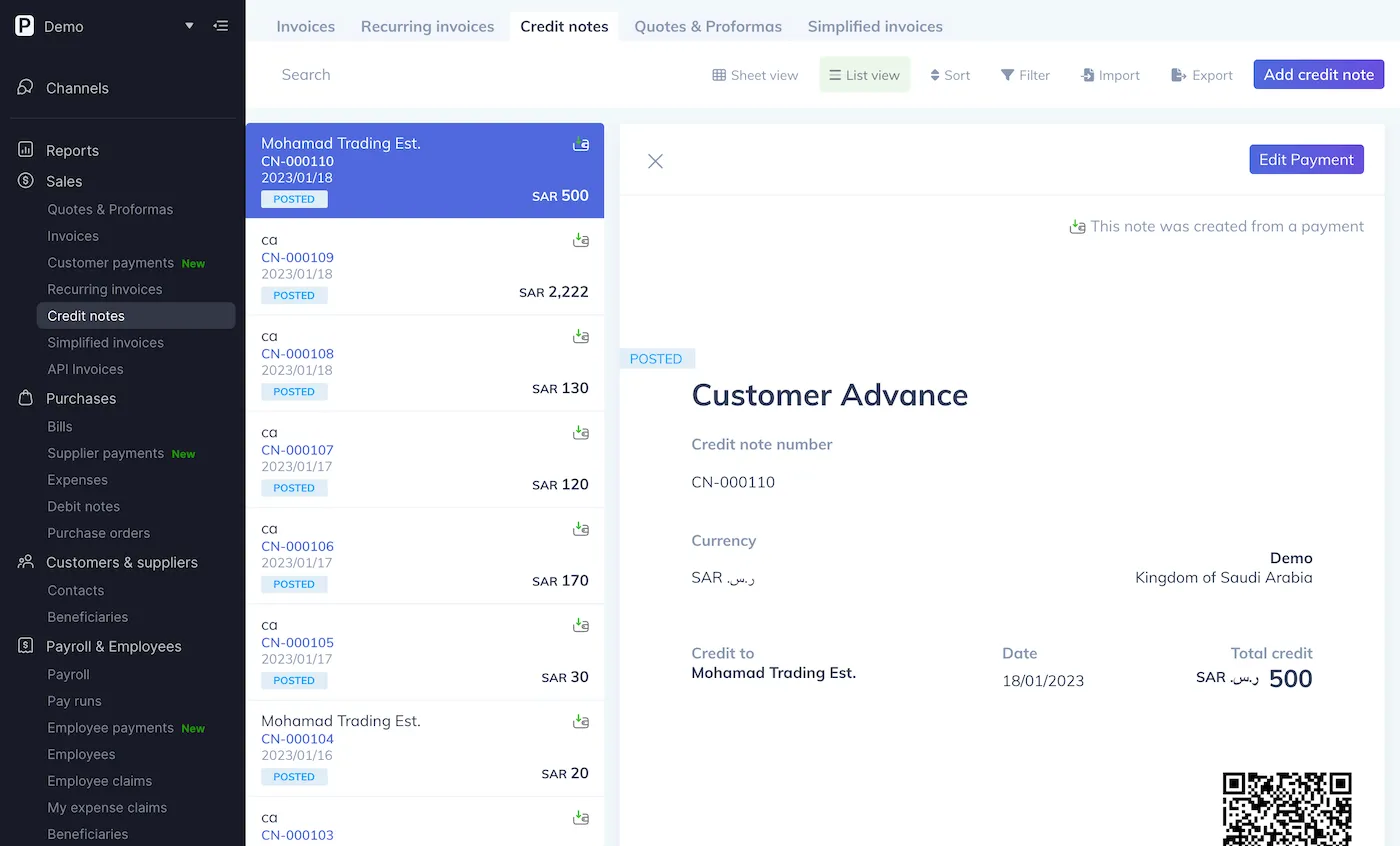
Task: Click the Customers & suppliers people icon
Action: pyautogui.click(x=26, y=562)
